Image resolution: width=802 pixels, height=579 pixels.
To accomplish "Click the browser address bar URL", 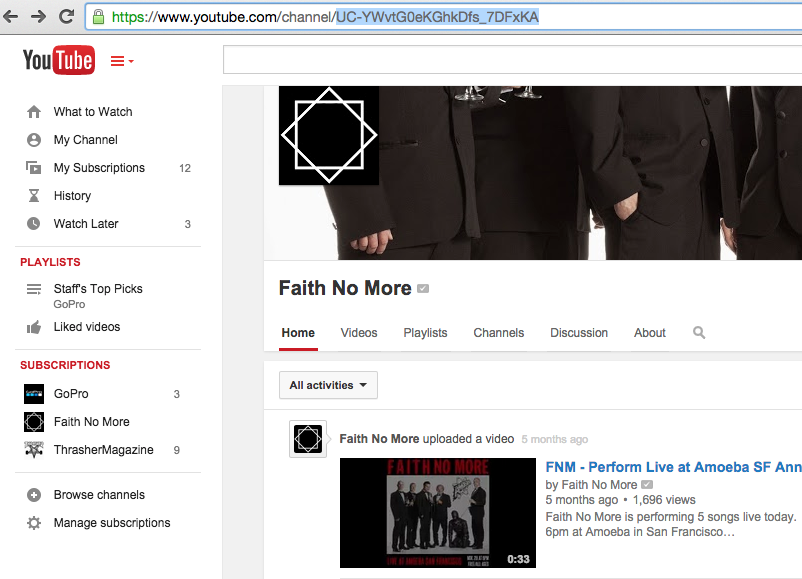I will point(325,17).
